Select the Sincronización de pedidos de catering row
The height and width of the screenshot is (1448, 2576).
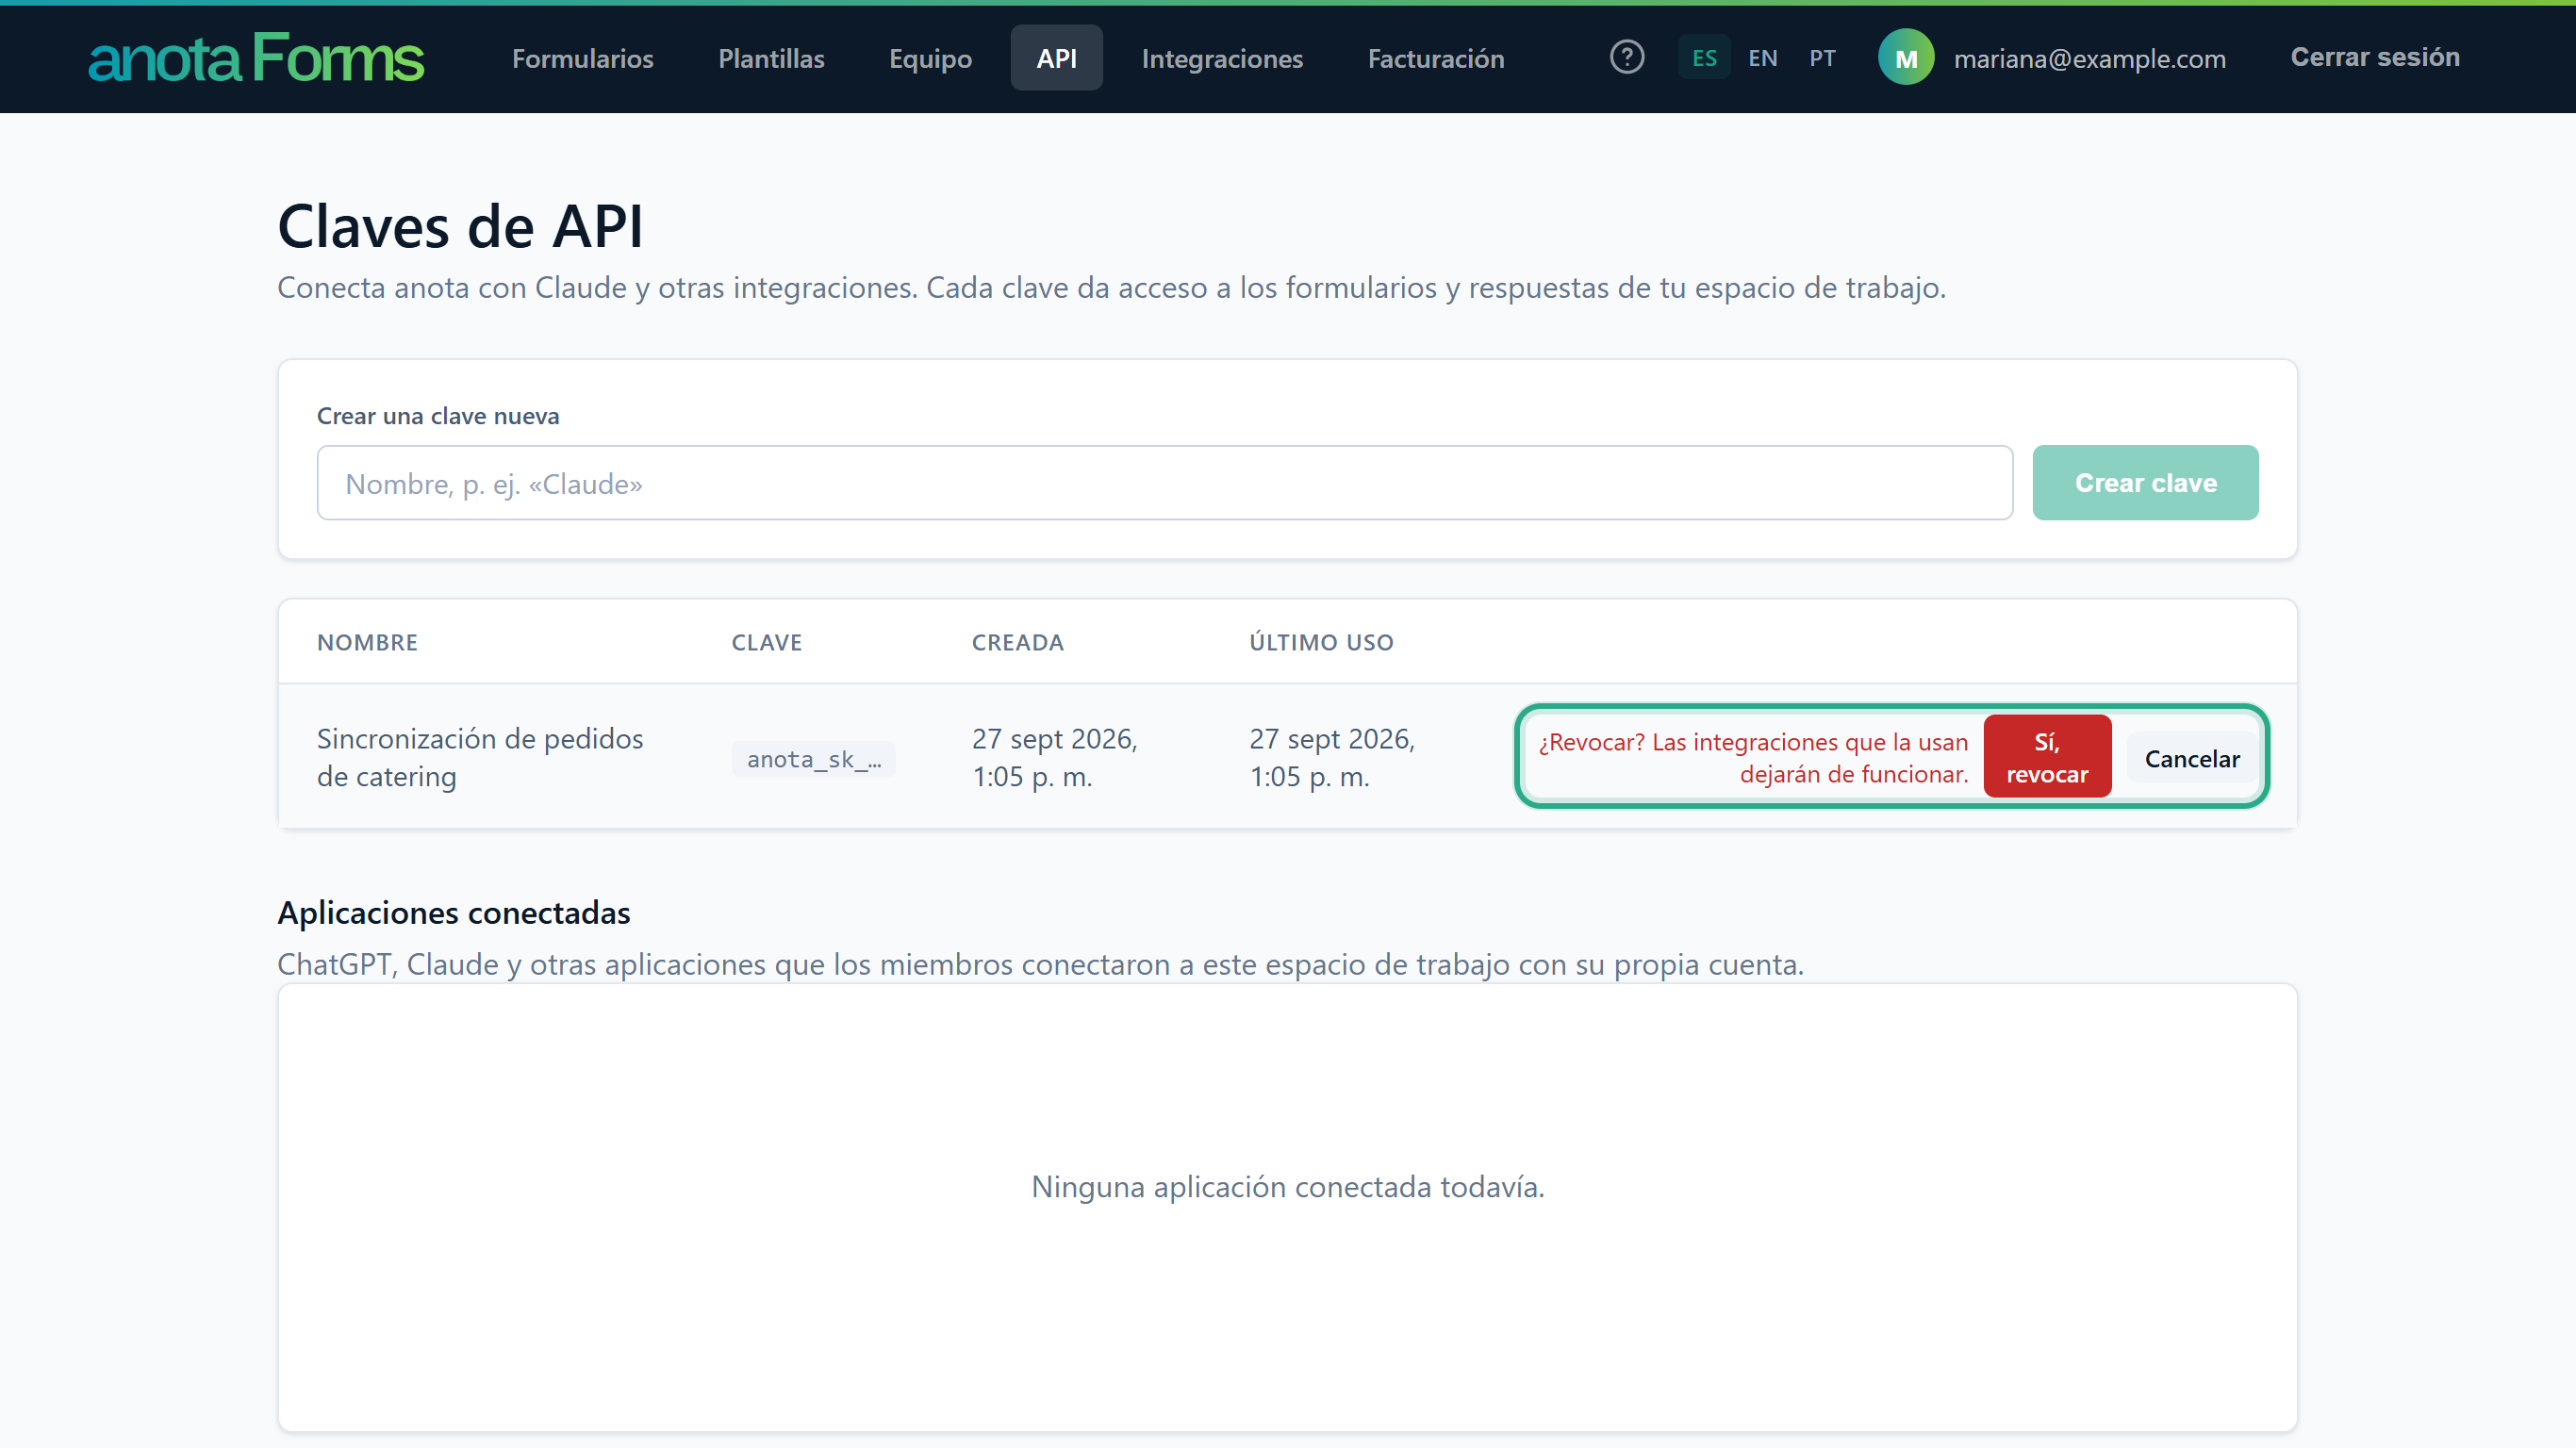(x=1287, y=757)
